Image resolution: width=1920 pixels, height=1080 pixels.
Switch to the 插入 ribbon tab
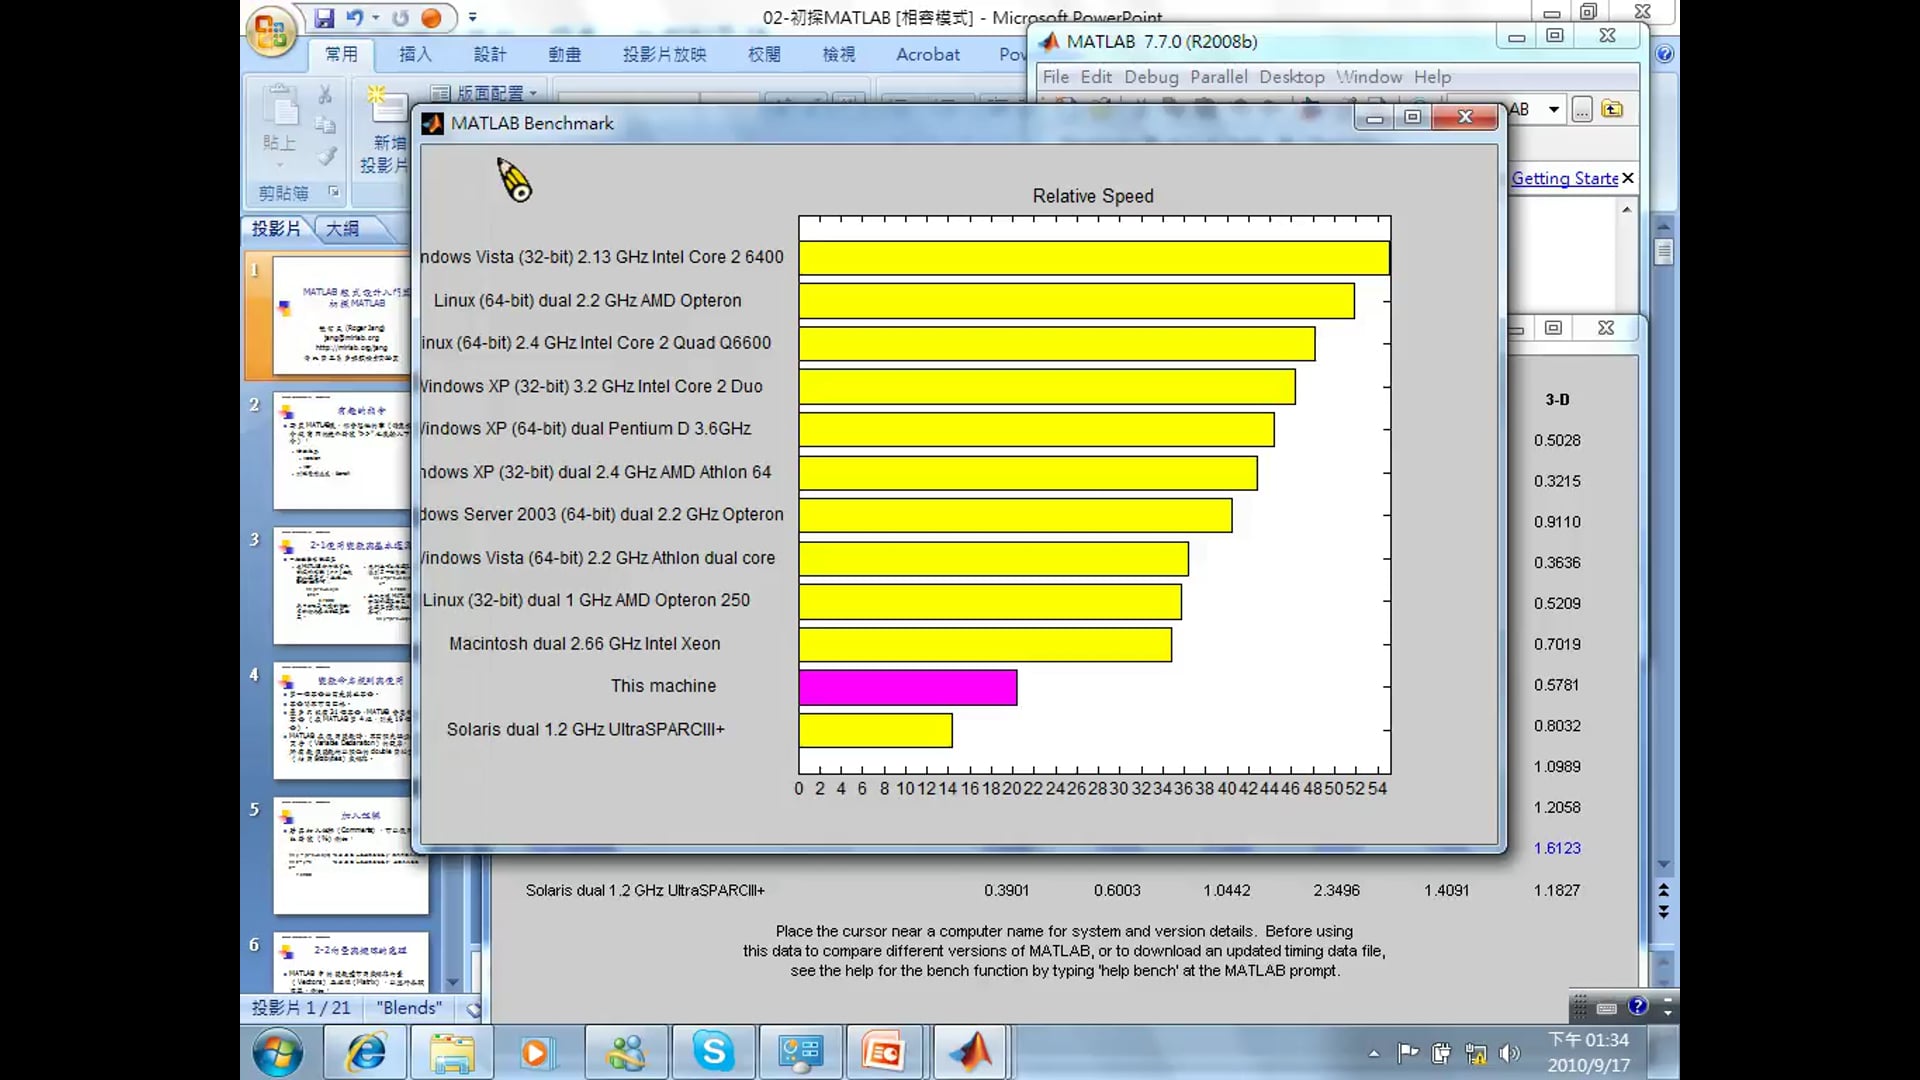415,54
